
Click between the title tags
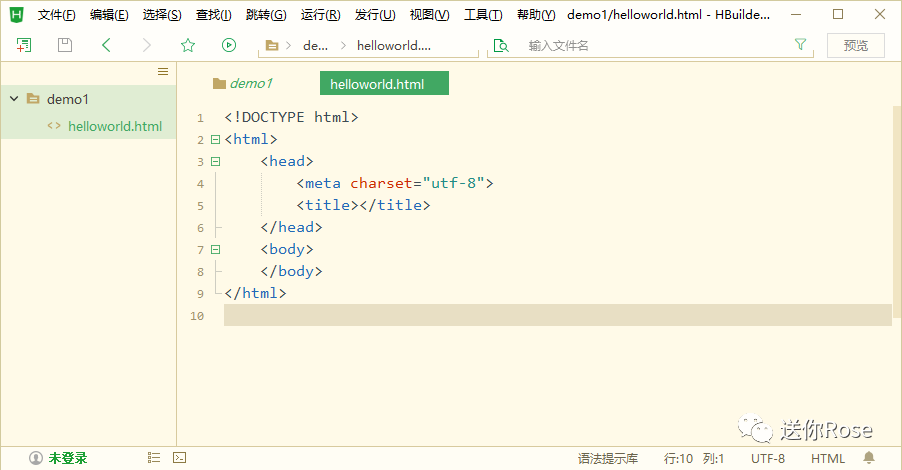[x=359, y=205]
